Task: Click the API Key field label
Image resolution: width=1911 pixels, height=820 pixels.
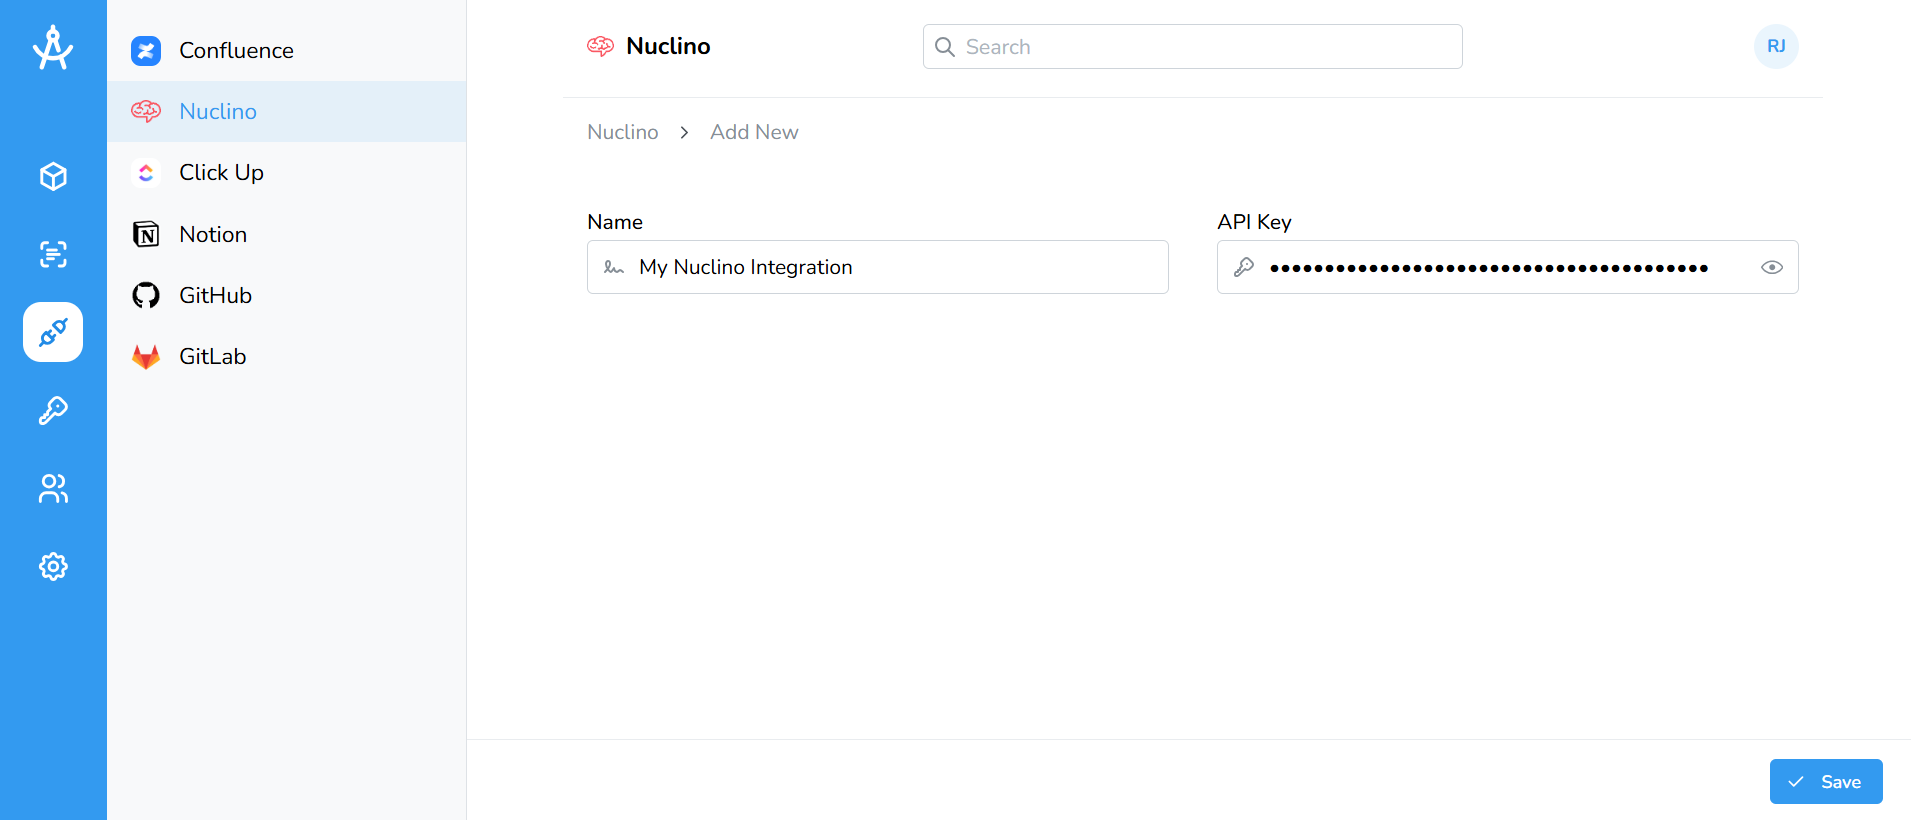Action: pos(1254,222)
